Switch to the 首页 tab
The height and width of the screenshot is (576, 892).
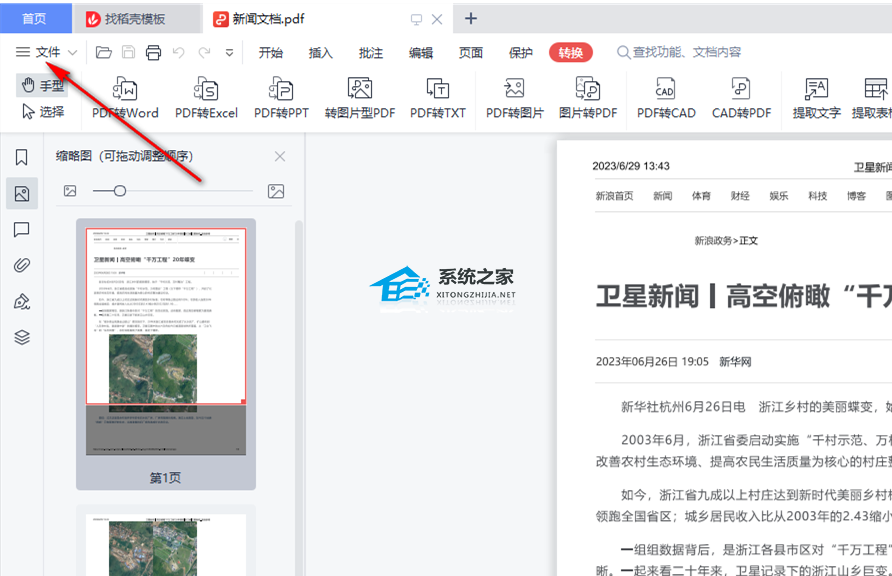point(35,18)
